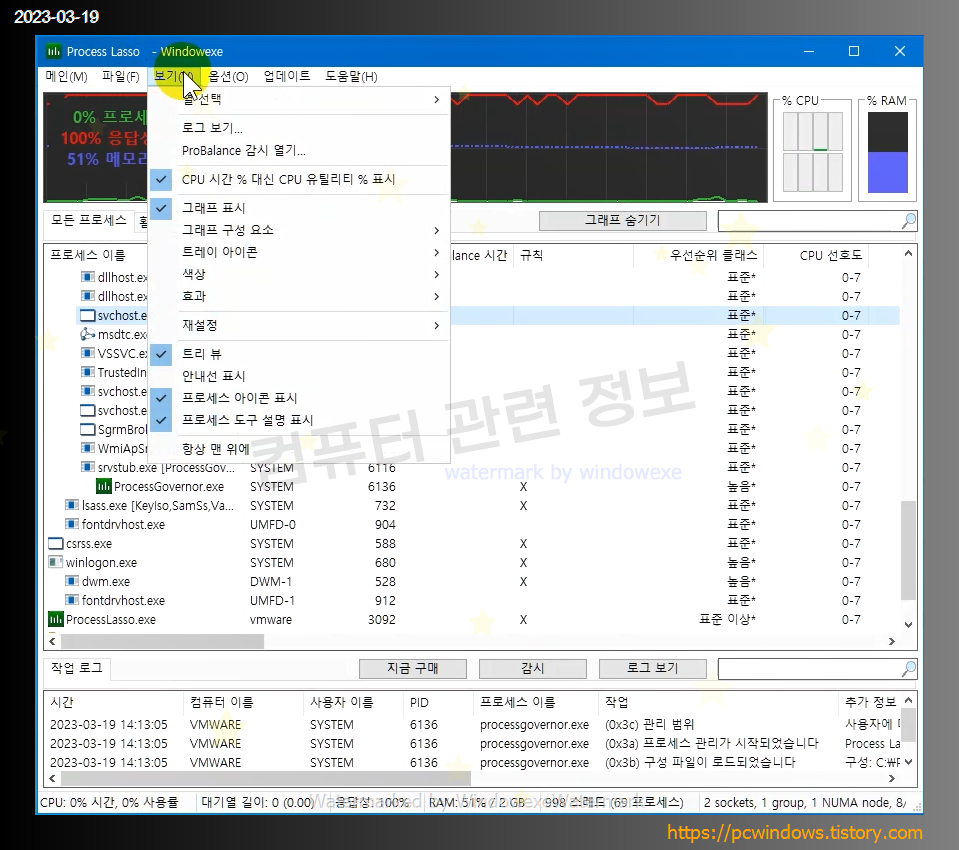Expand the 재설정 submenu

click(x=300, y=325)
